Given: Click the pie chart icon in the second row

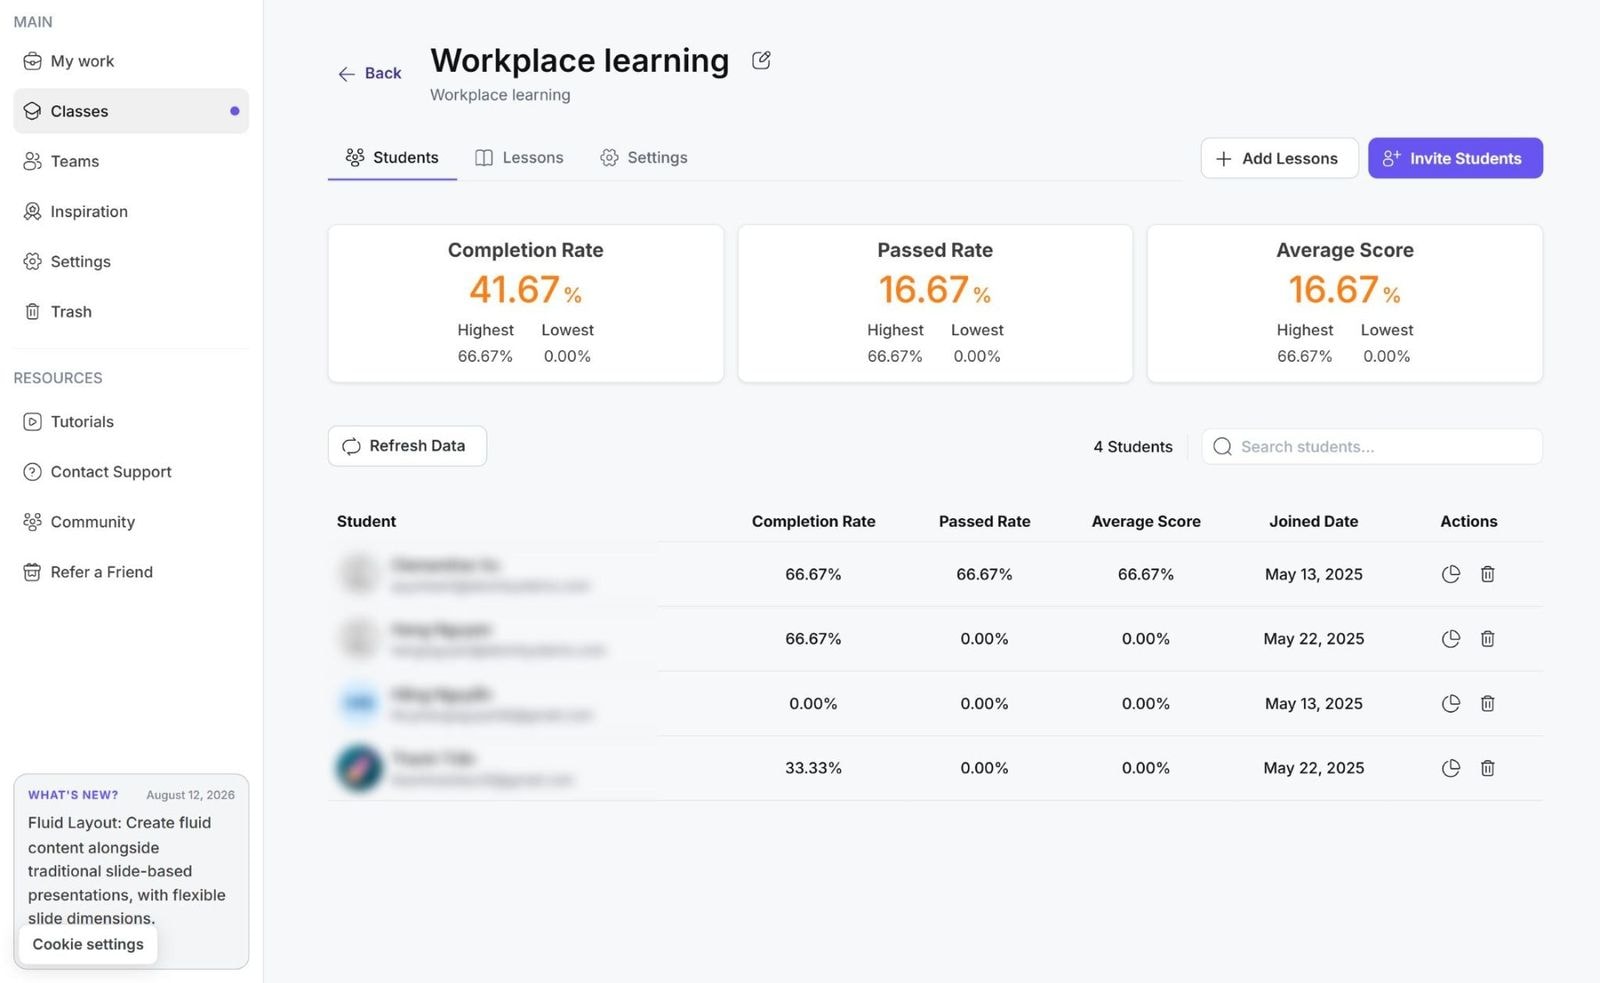Looking at the screenshot, I should tap(1451, 639).
